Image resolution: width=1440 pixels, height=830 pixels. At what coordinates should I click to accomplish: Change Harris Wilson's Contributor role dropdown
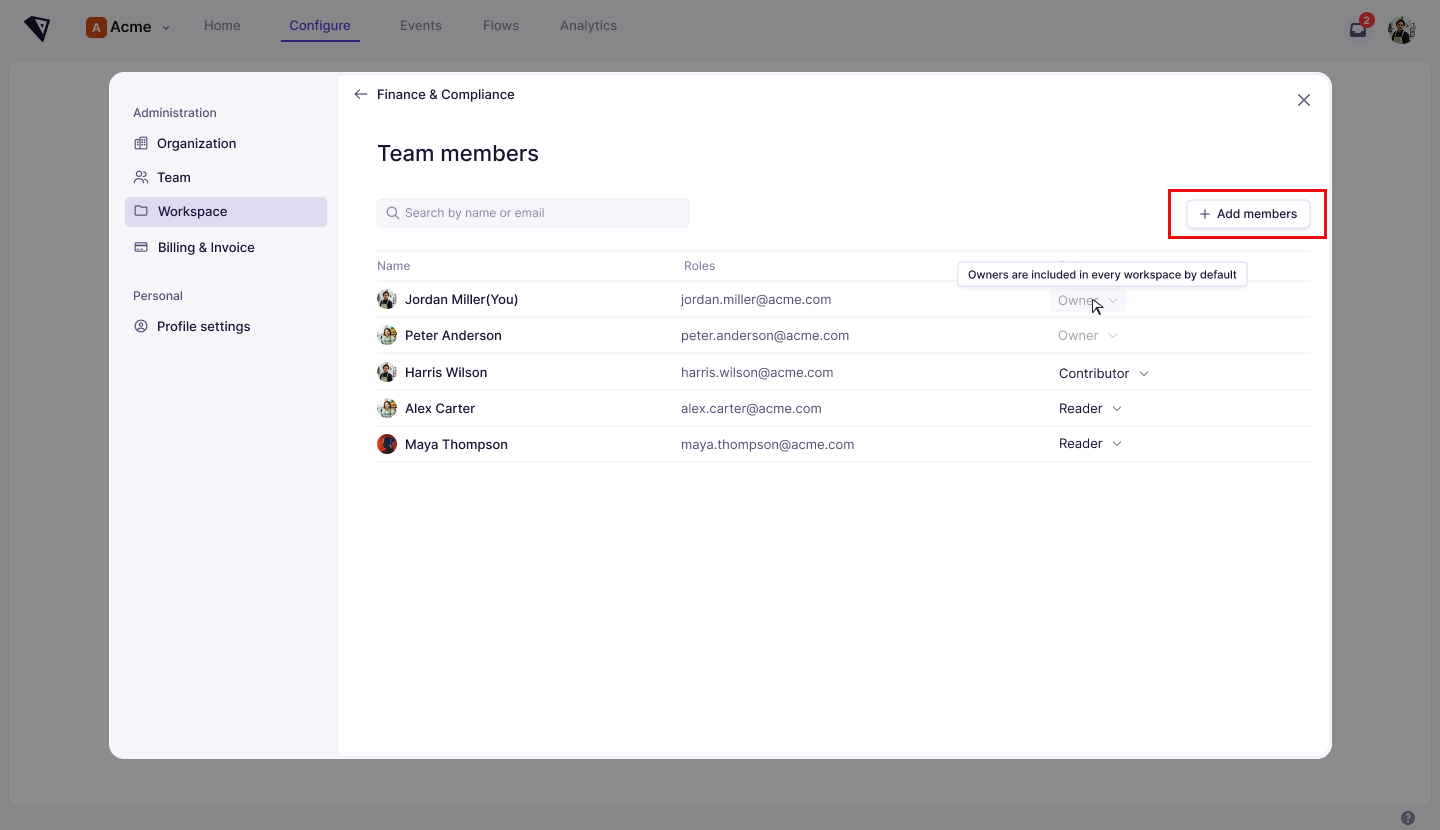1104,373
